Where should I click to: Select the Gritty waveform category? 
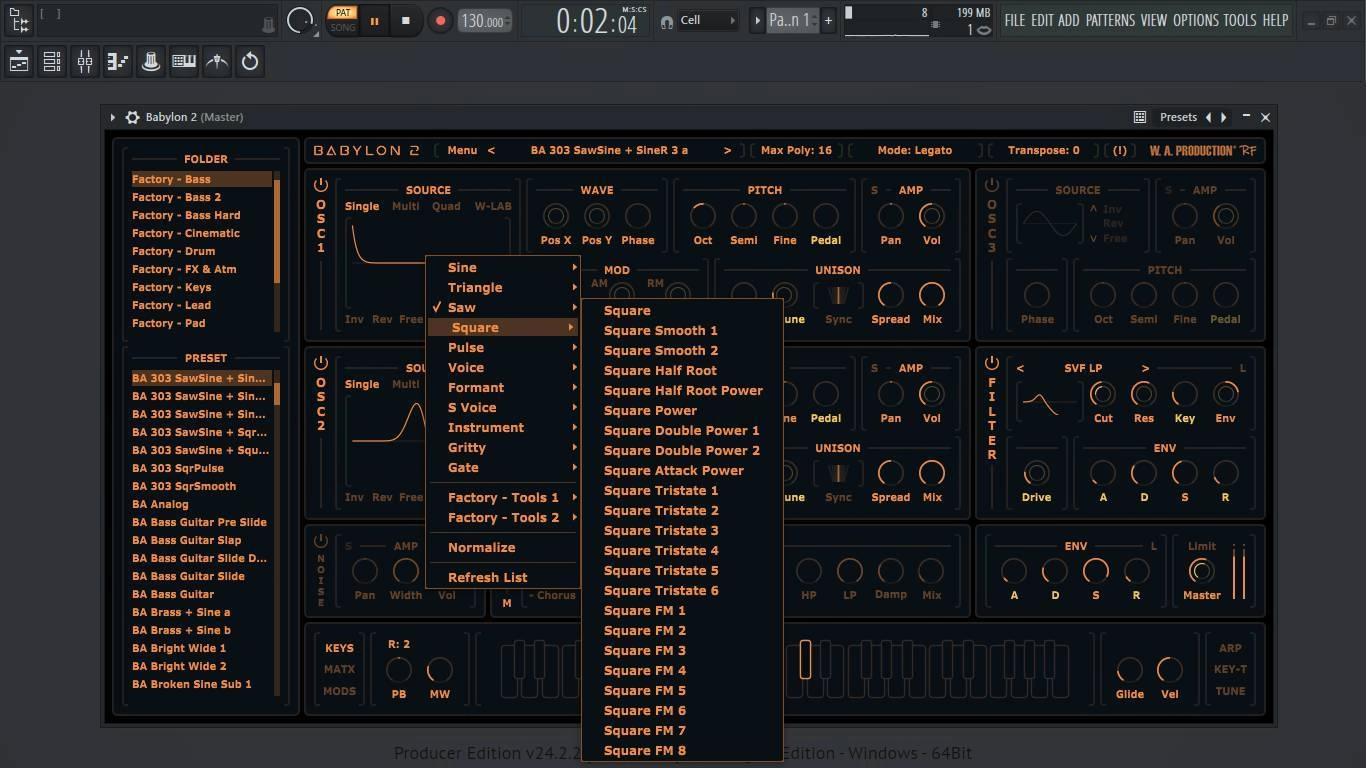[x=503, y=447]
